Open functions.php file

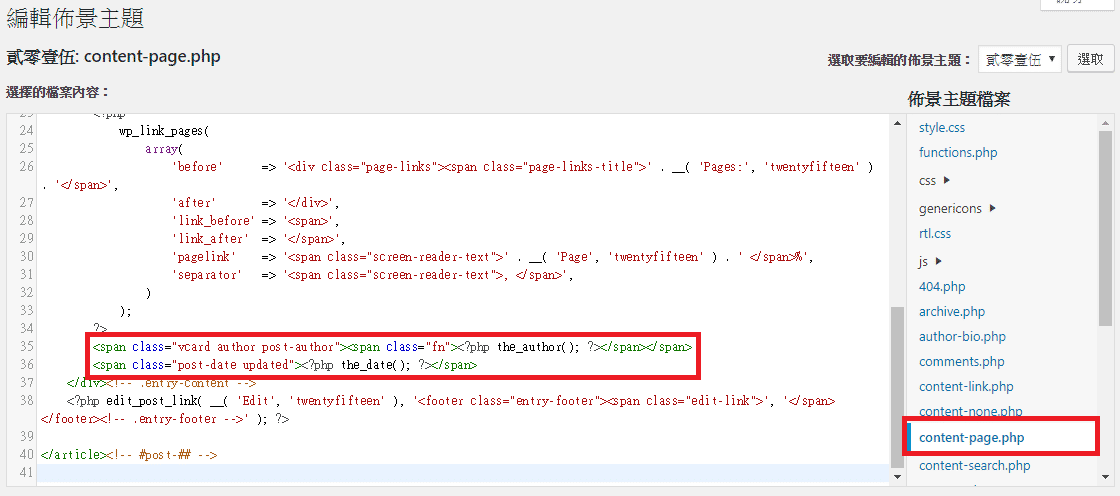[958, 153]
